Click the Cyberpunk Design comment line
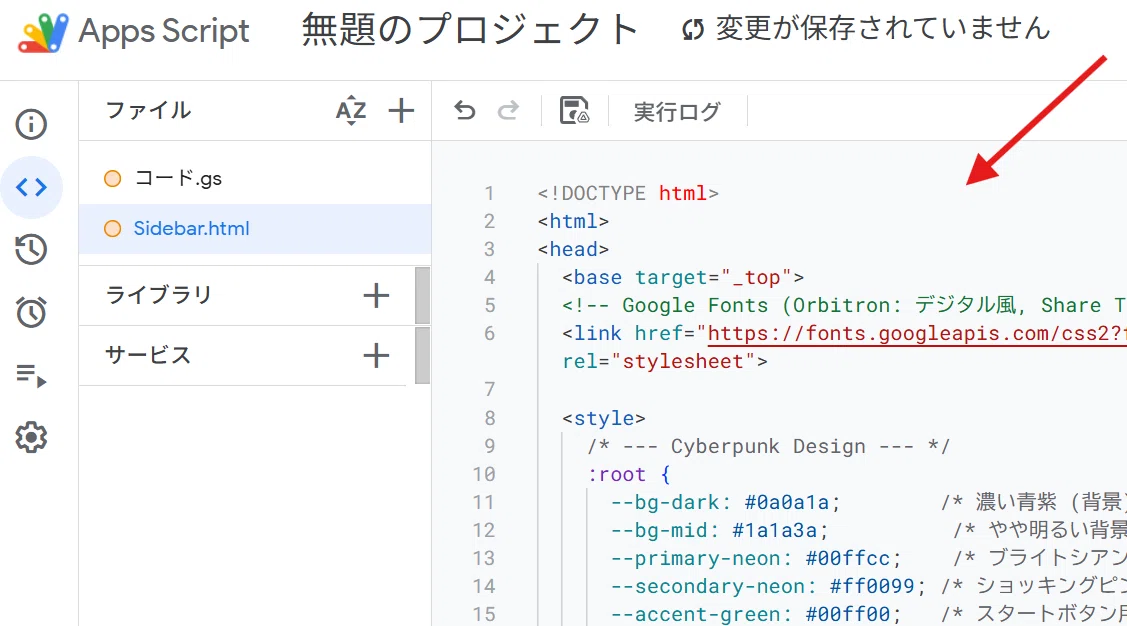 pos(768,446)
